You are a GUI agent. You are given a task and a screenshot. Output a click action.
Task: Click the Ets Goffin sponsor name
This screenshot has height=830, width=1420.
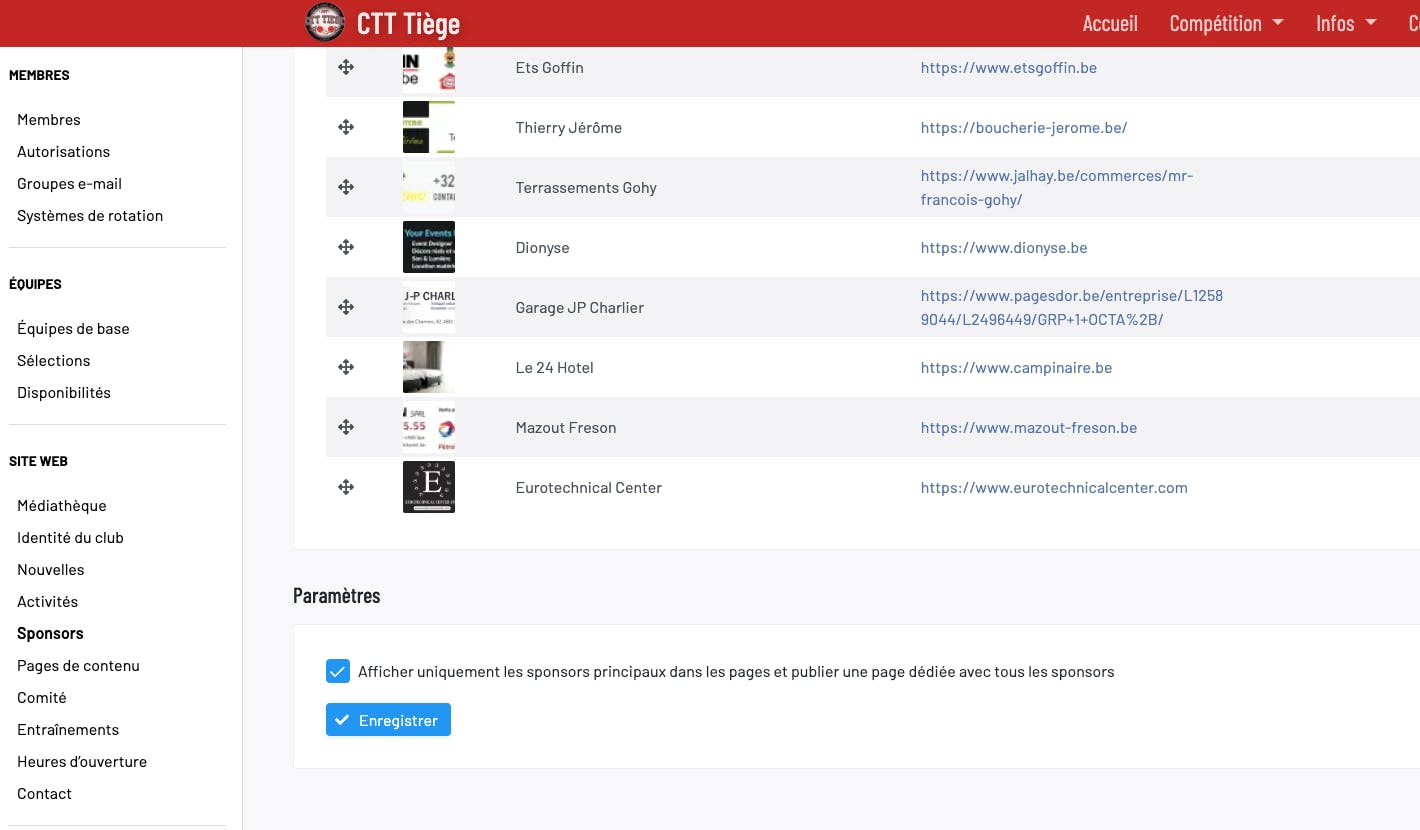[550, 68]
